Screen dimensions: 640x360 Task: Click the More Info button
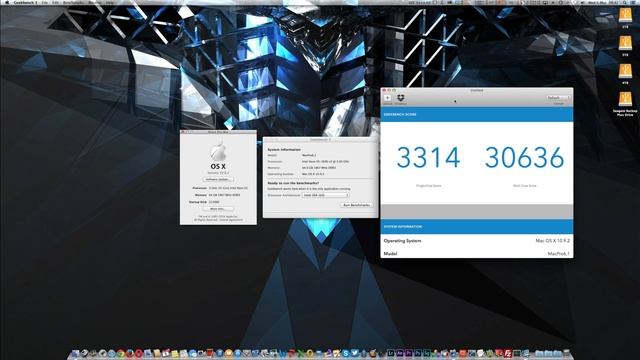(x=218, y=209)
